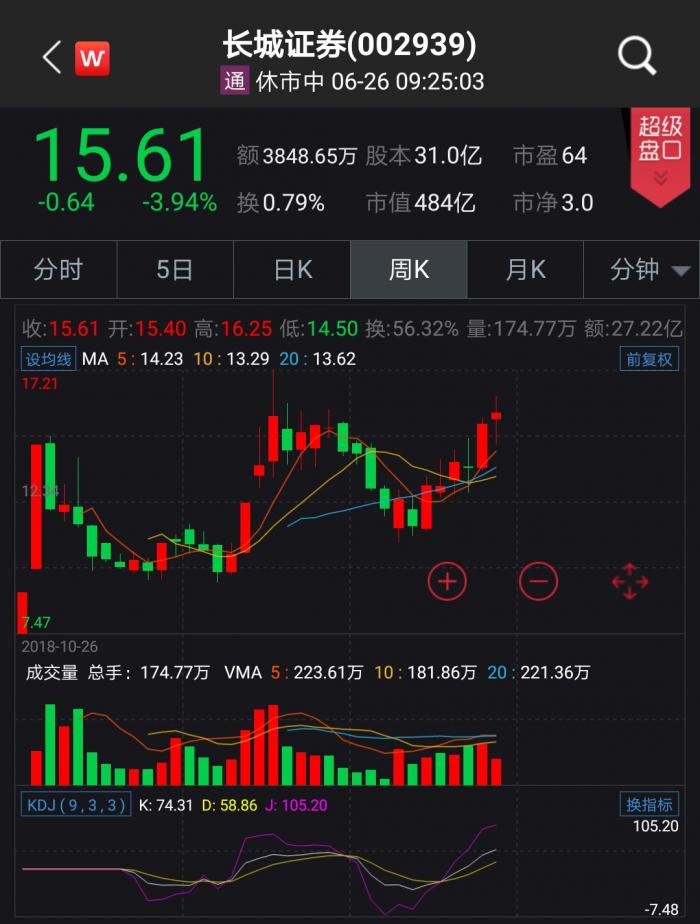Tap the VMA 10: 181.86万 value
700x924 pixels.
tap(425, 673)
